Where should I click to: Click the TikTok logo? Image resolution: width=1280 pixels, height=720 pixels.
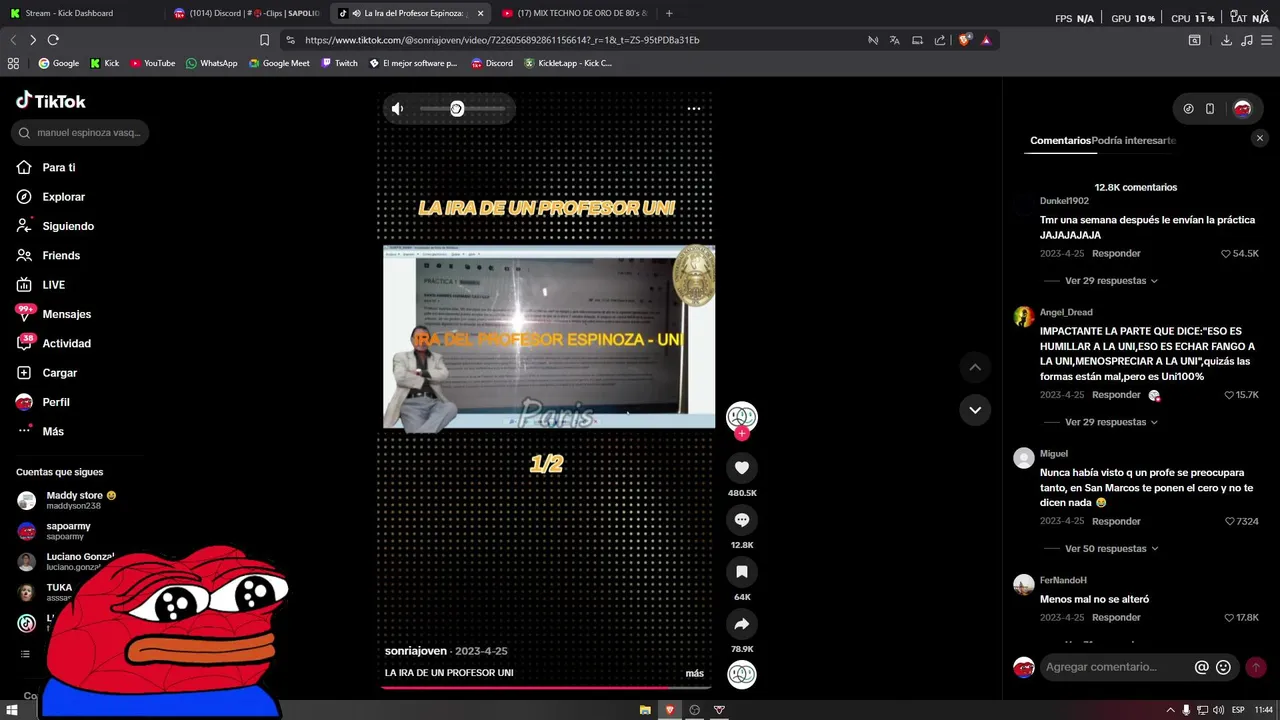pyautogui.click(x=51, y=100)
